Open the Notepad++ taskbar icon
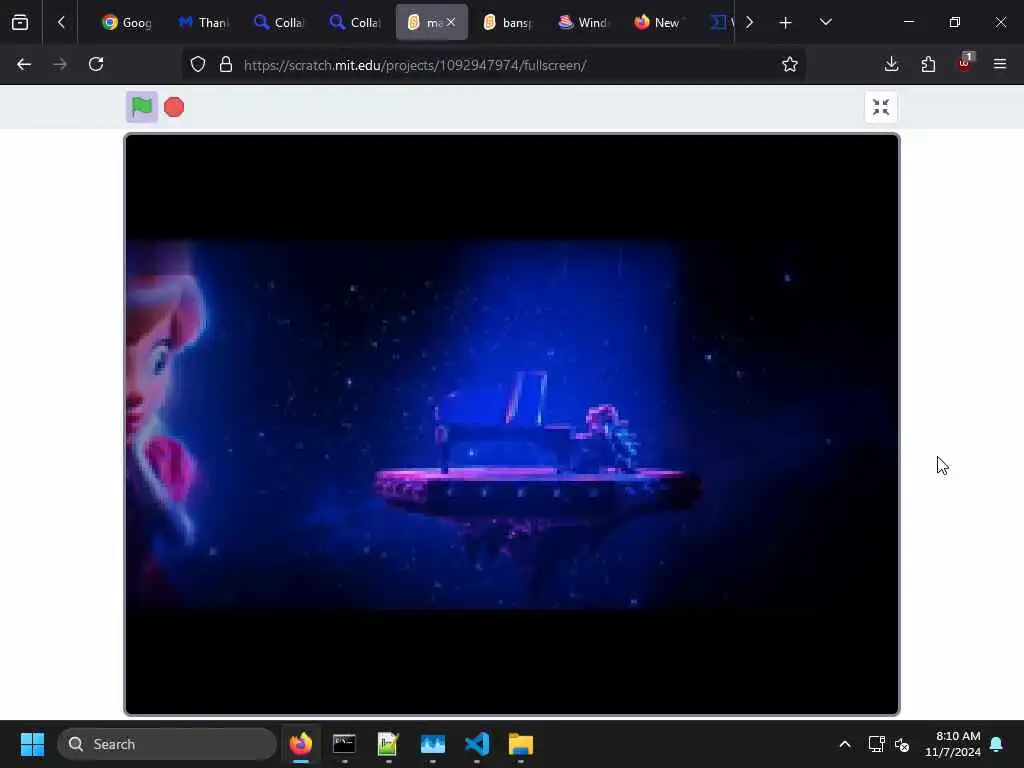1024x768 pixels. point(388,744)
